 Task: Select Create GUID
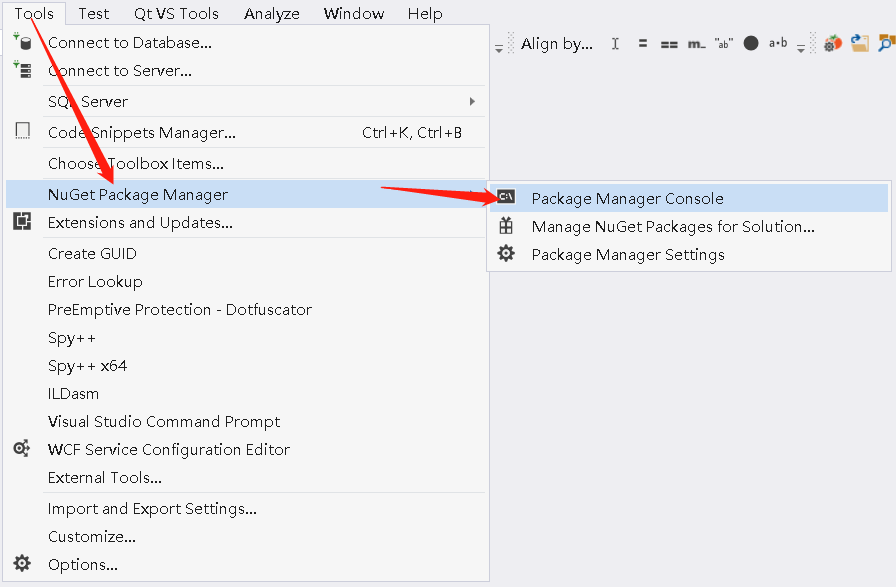coord(246,253)
